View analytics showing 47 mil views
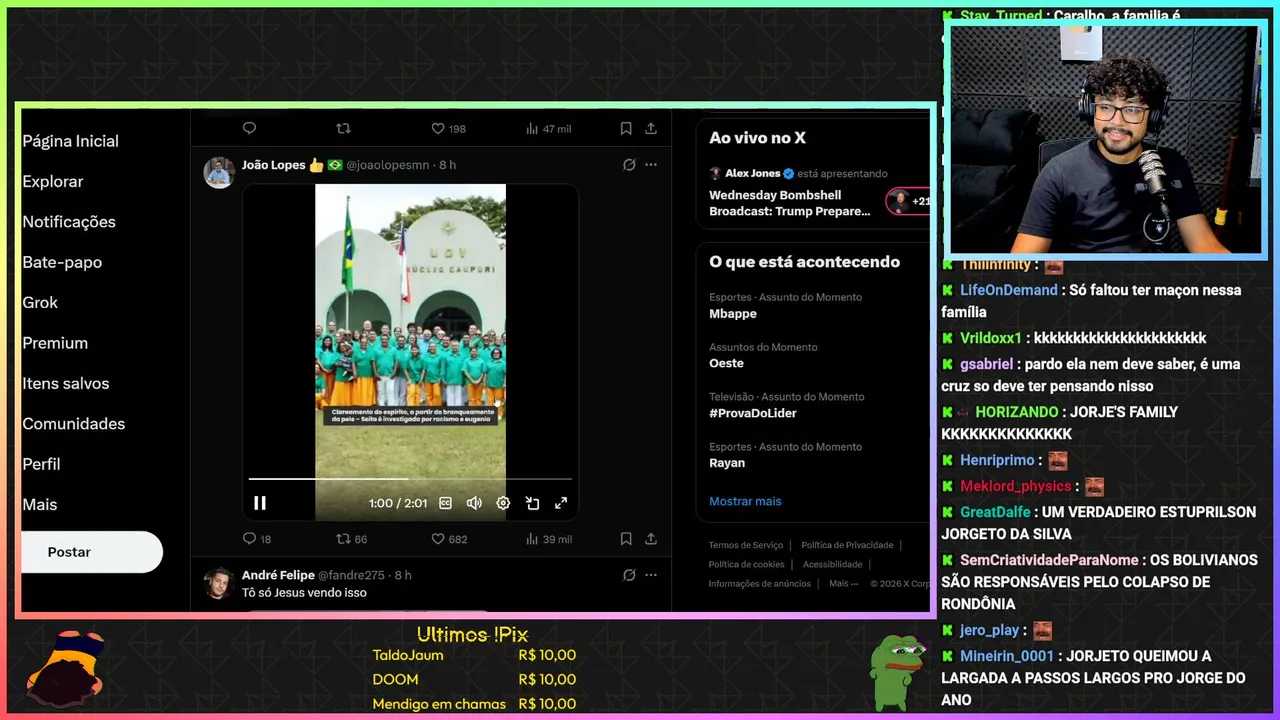Screen dimensions: 1280x720 pos(549,129)
